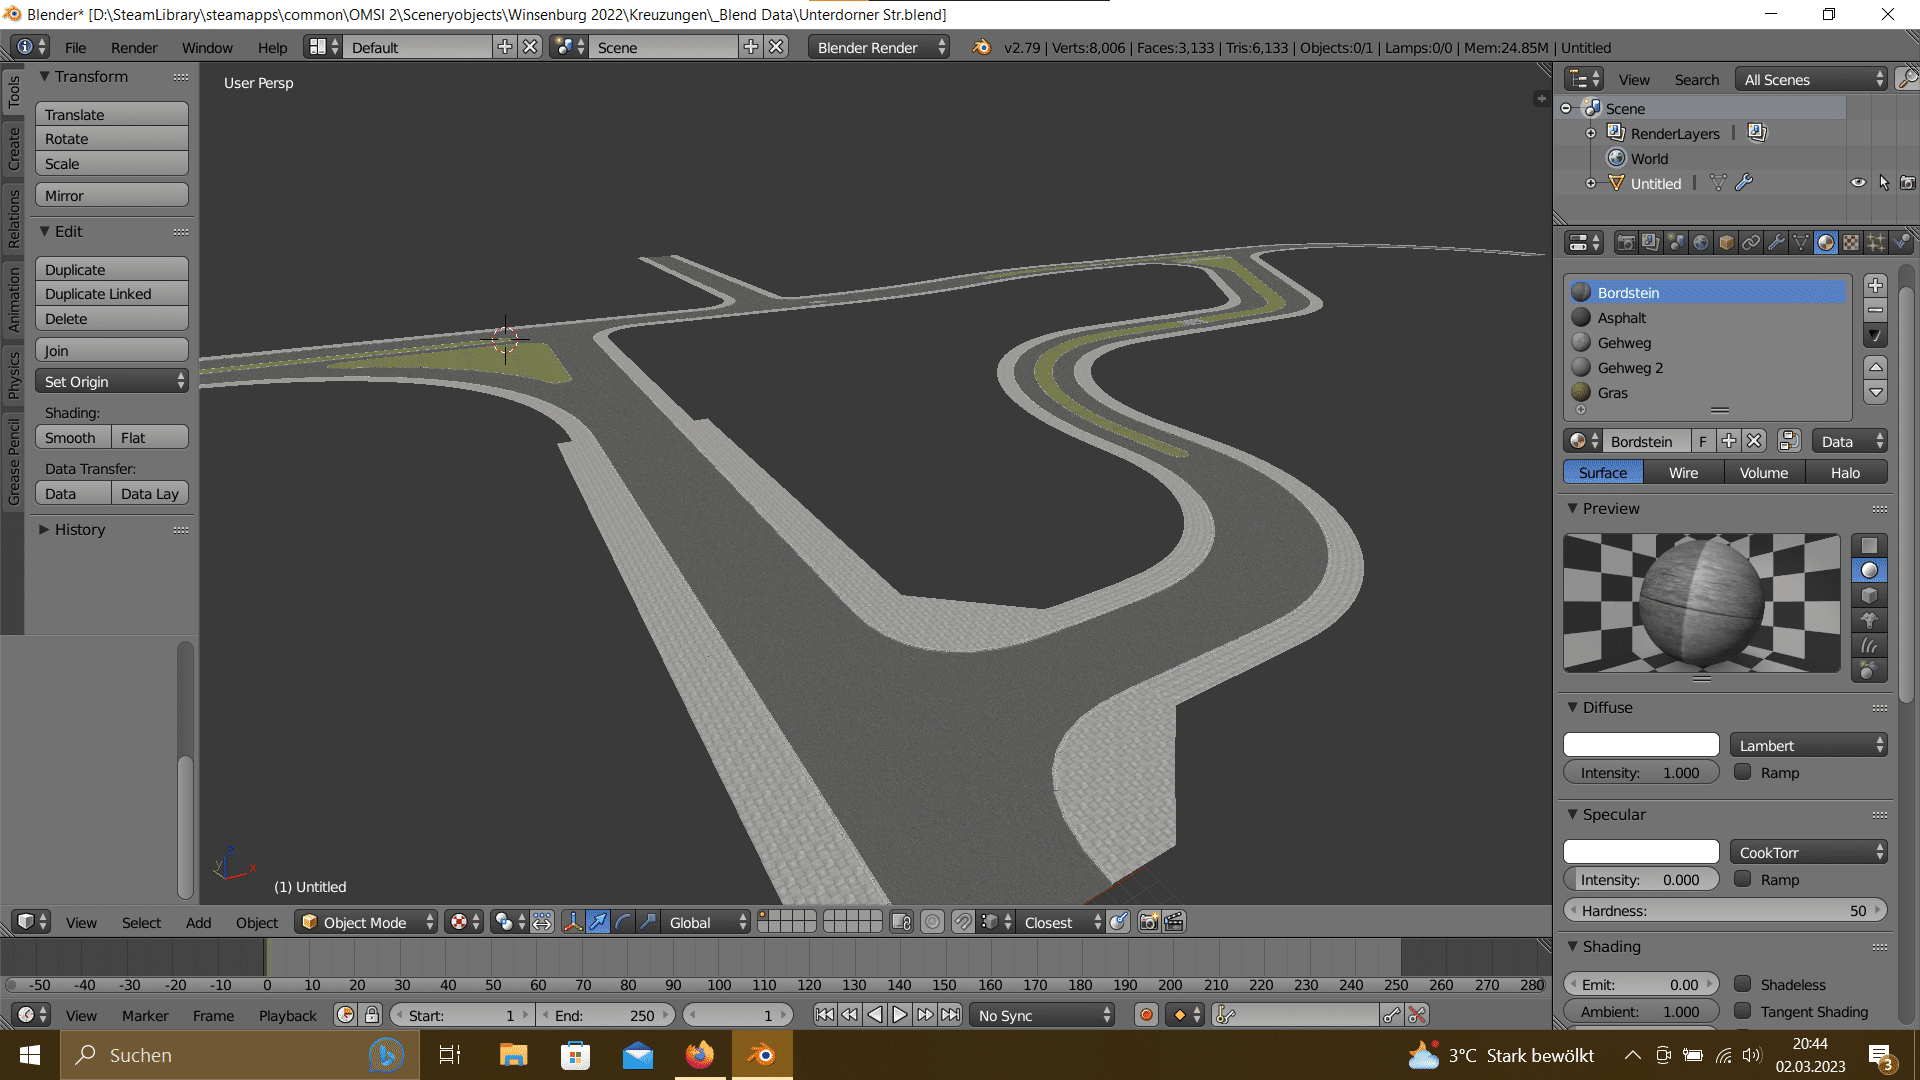The width and height of the screenshot is (1920, 1080).
Task: Open the Modifiers wrench properties tab
Action: [x=1776, y=243]
